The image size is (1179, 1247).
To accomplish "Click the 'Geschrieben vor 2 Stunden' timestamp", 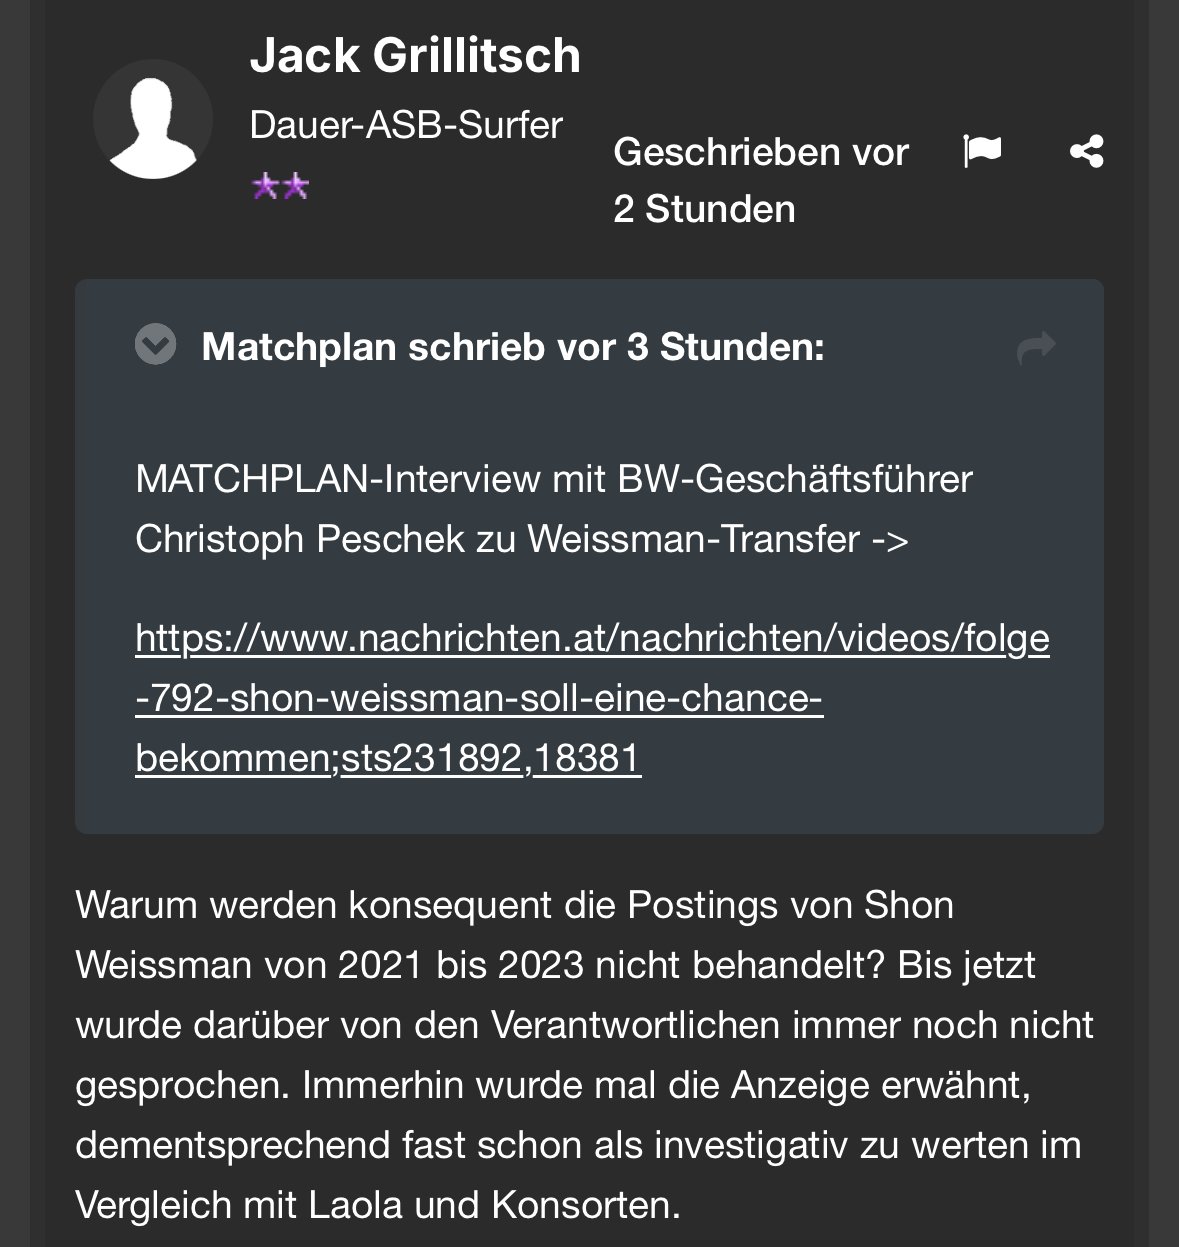I will (760, 180).
